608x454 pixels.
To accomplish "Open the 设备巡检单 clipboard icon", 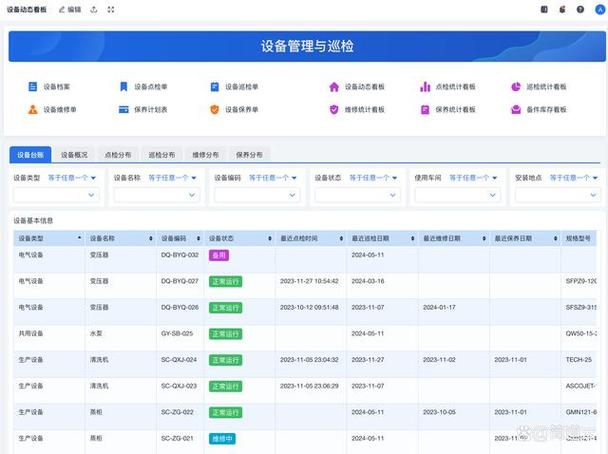I will click(x=214, y=87).
